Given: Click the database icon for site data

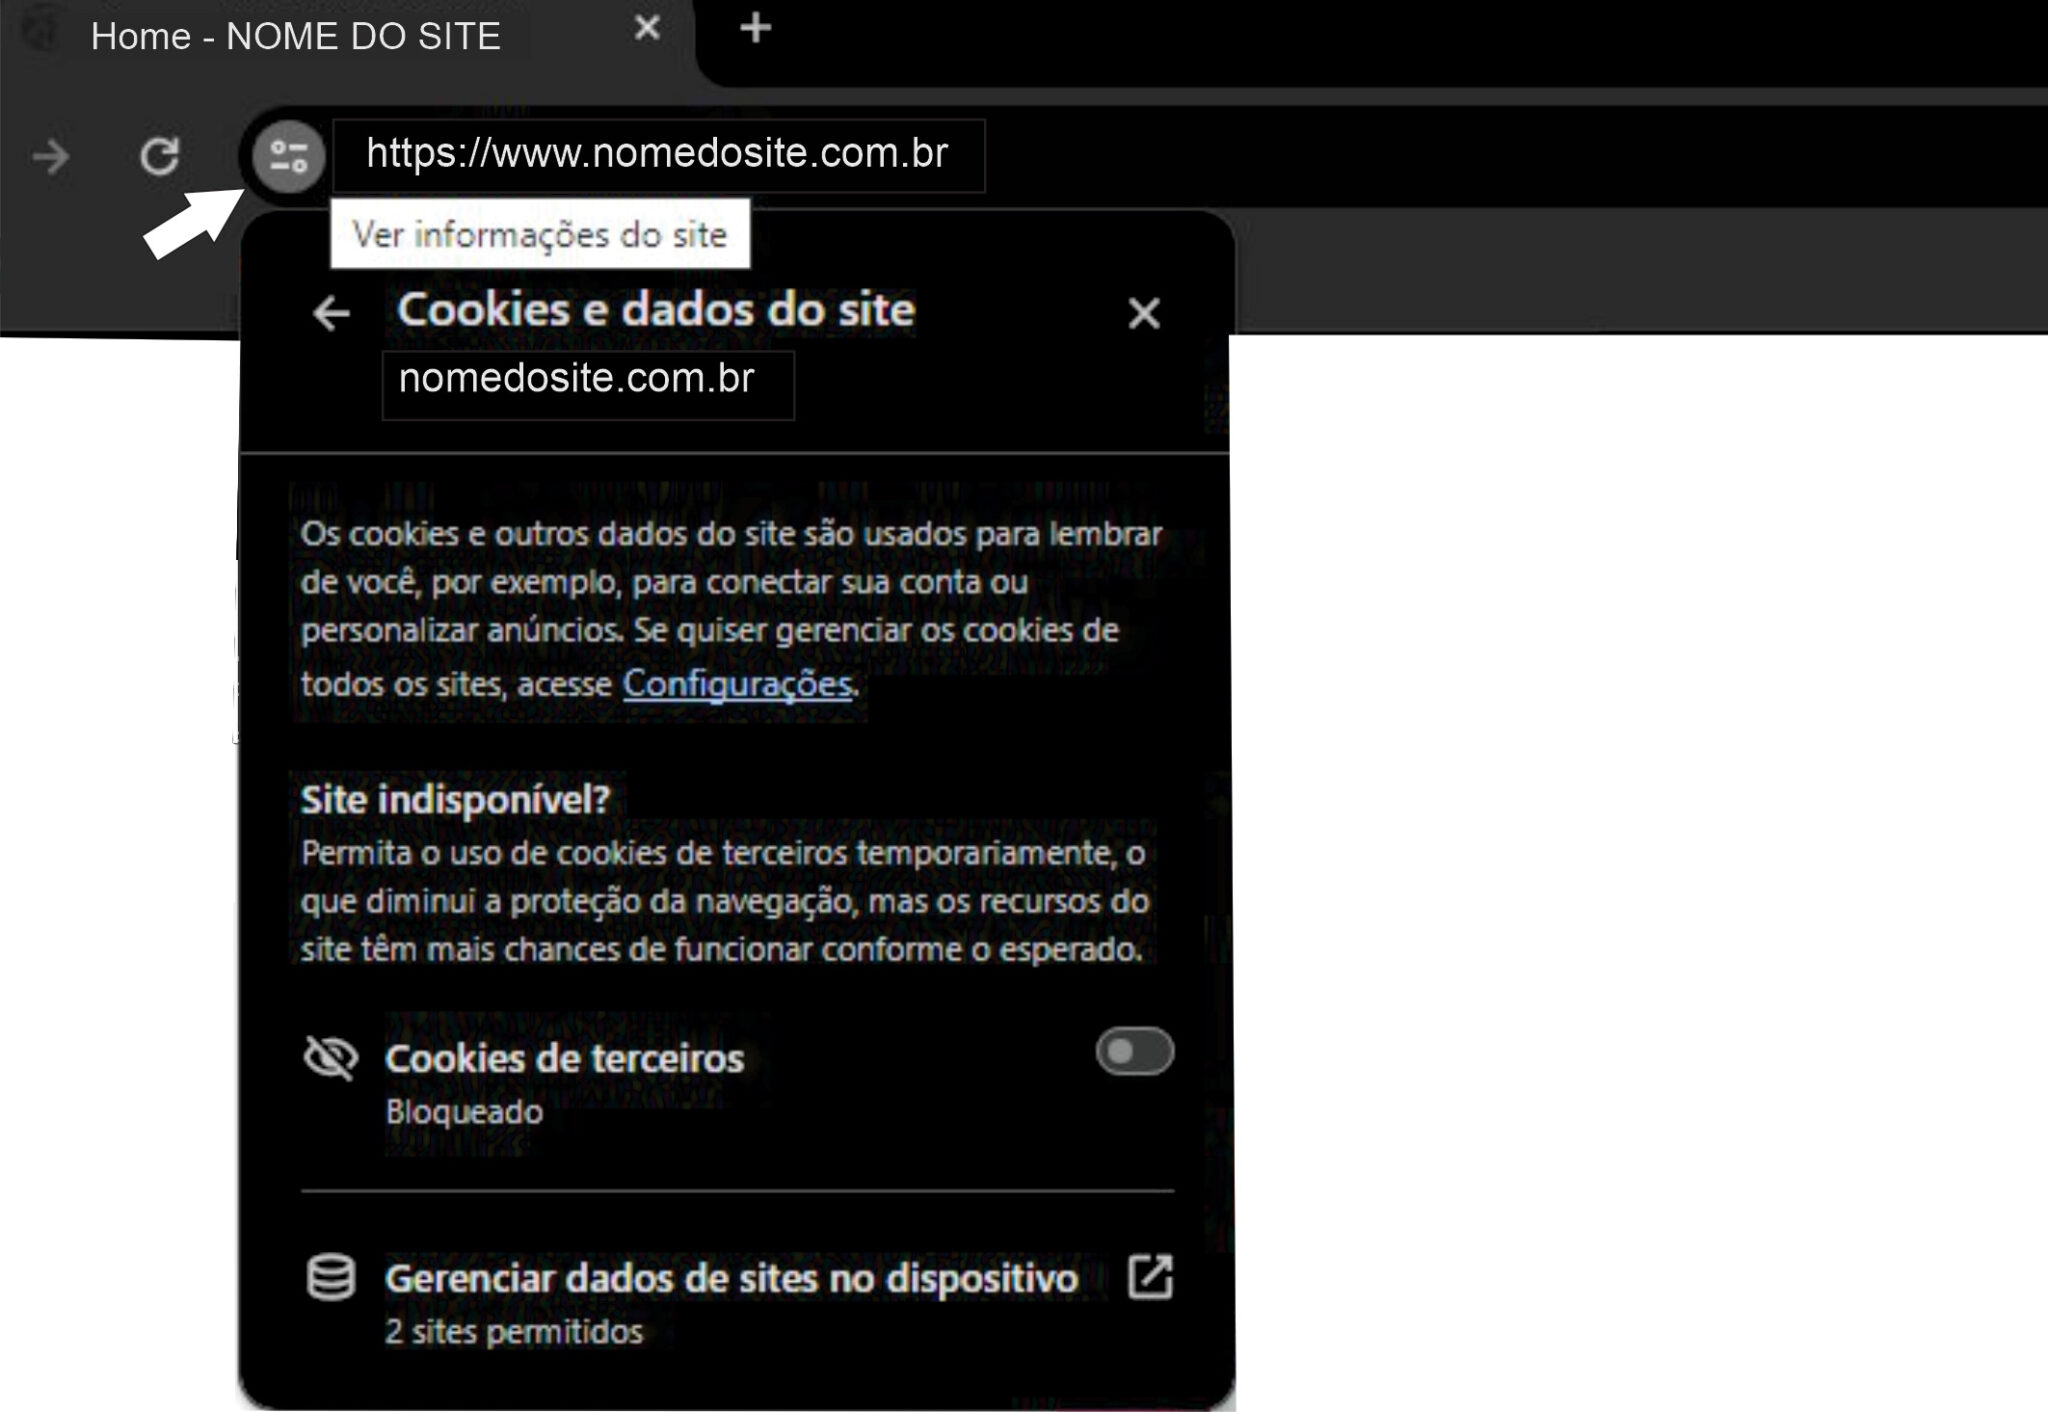Looking at the screenshot, I should click(x=331, y=1277).
